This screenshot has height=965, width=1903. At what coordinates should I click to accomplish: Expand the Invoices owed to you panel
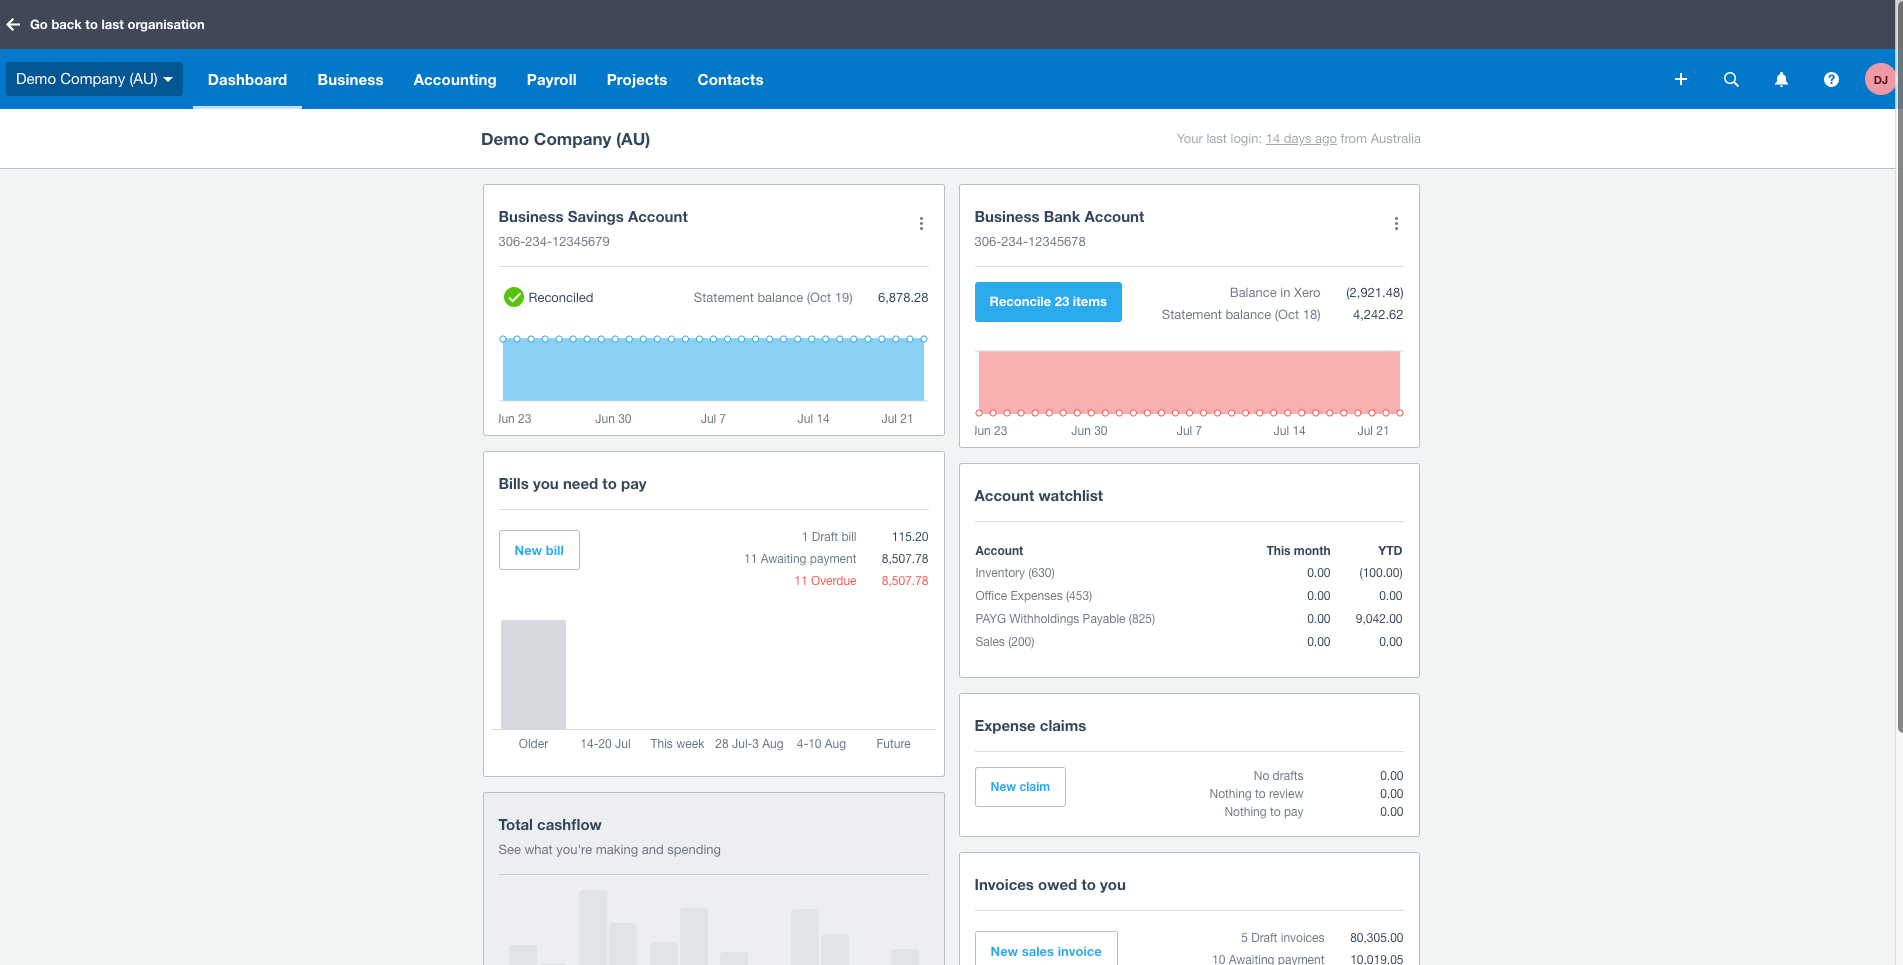click(x=1050, y=885)
